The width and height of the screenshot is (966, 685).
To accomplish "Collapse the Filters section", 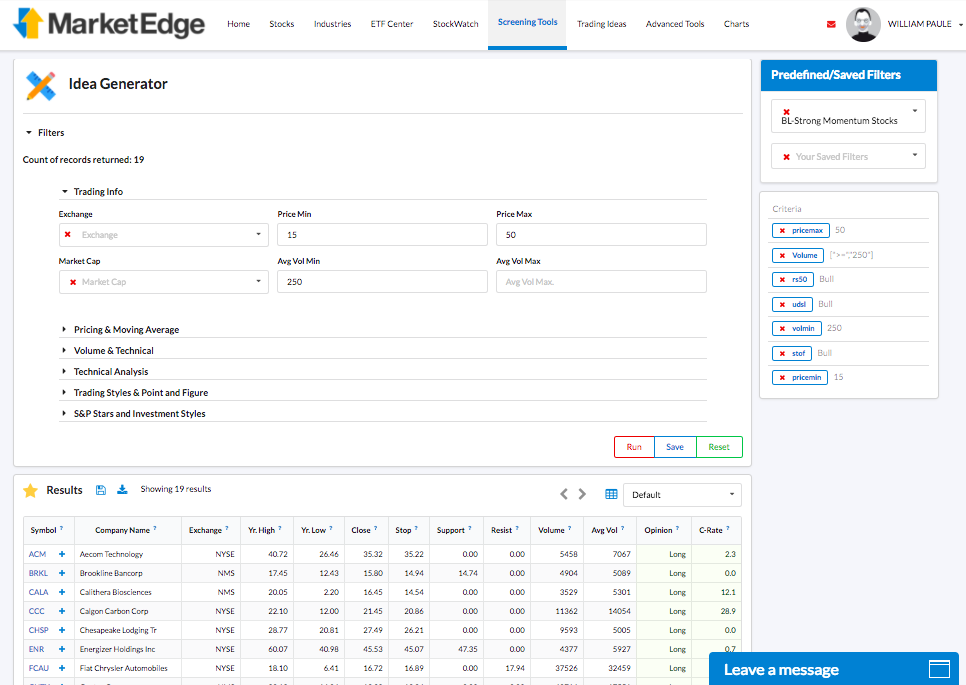I will point(44,132).
